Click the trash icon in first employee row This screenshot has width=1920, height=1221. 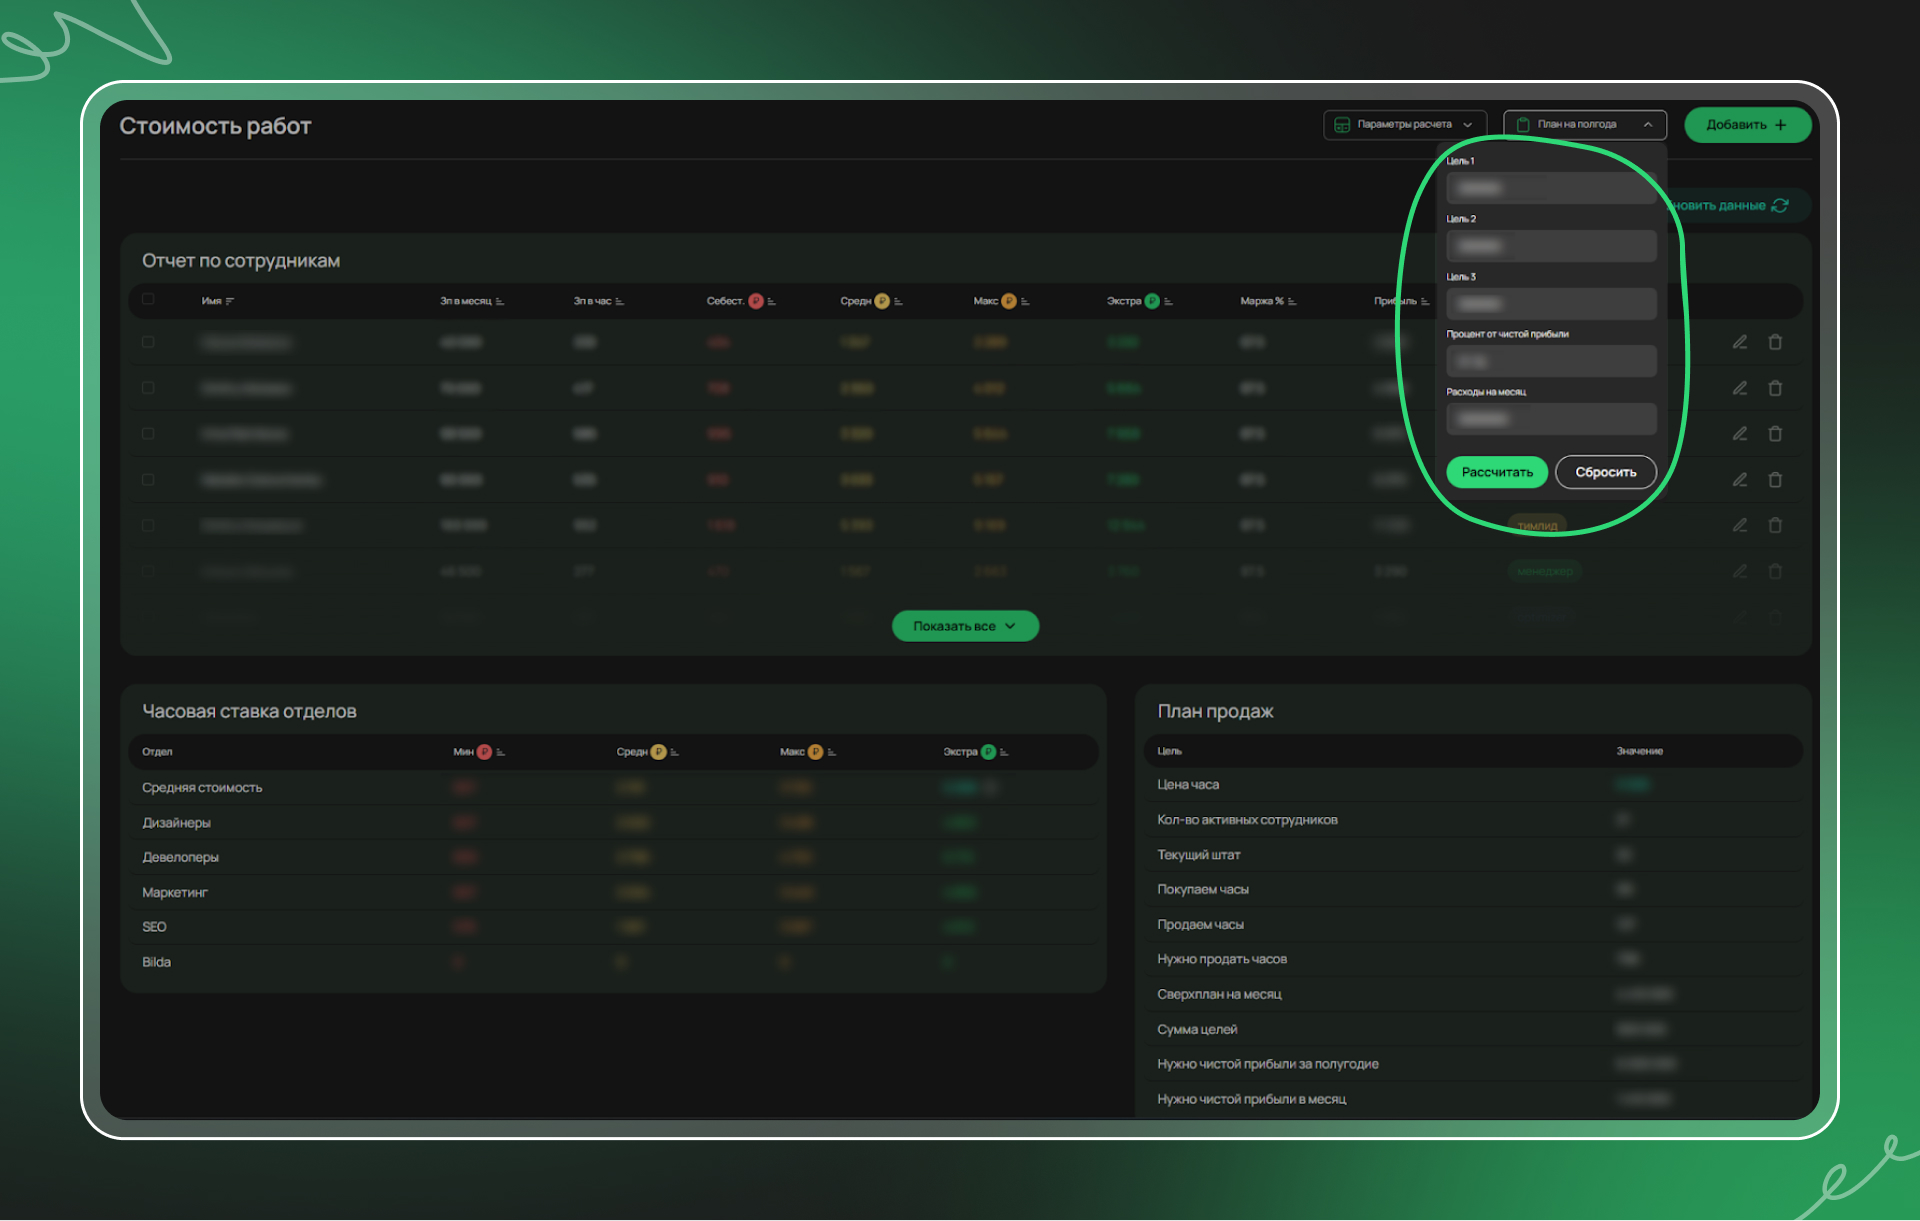[1775, 342]
